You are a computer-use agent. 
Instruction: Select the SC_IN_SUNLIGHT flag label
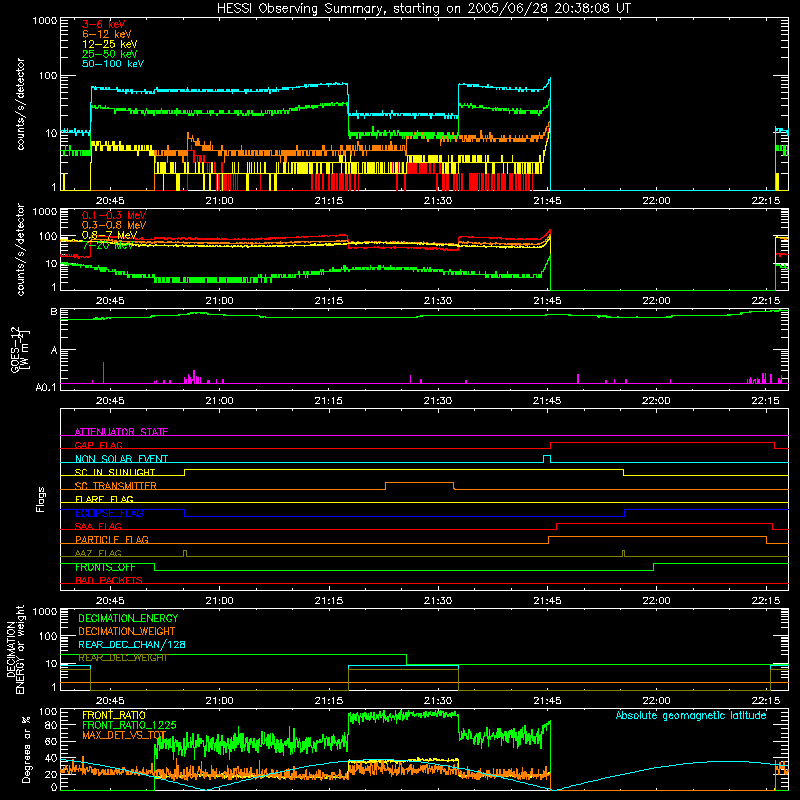tap(115, 472)
